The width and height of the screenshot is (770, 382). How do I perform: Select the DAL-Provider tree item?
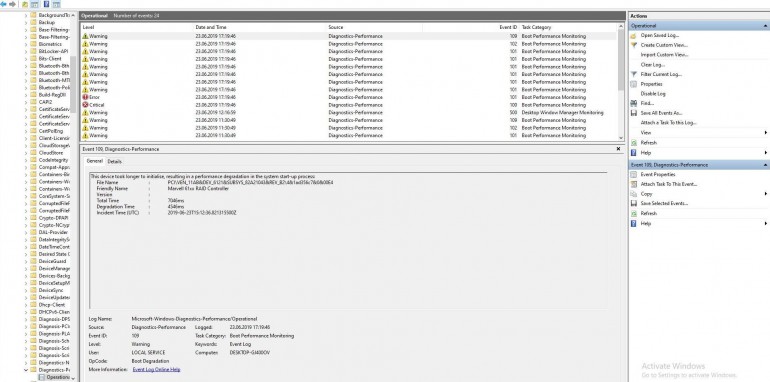pyautogui.click(x=53, y=232)
